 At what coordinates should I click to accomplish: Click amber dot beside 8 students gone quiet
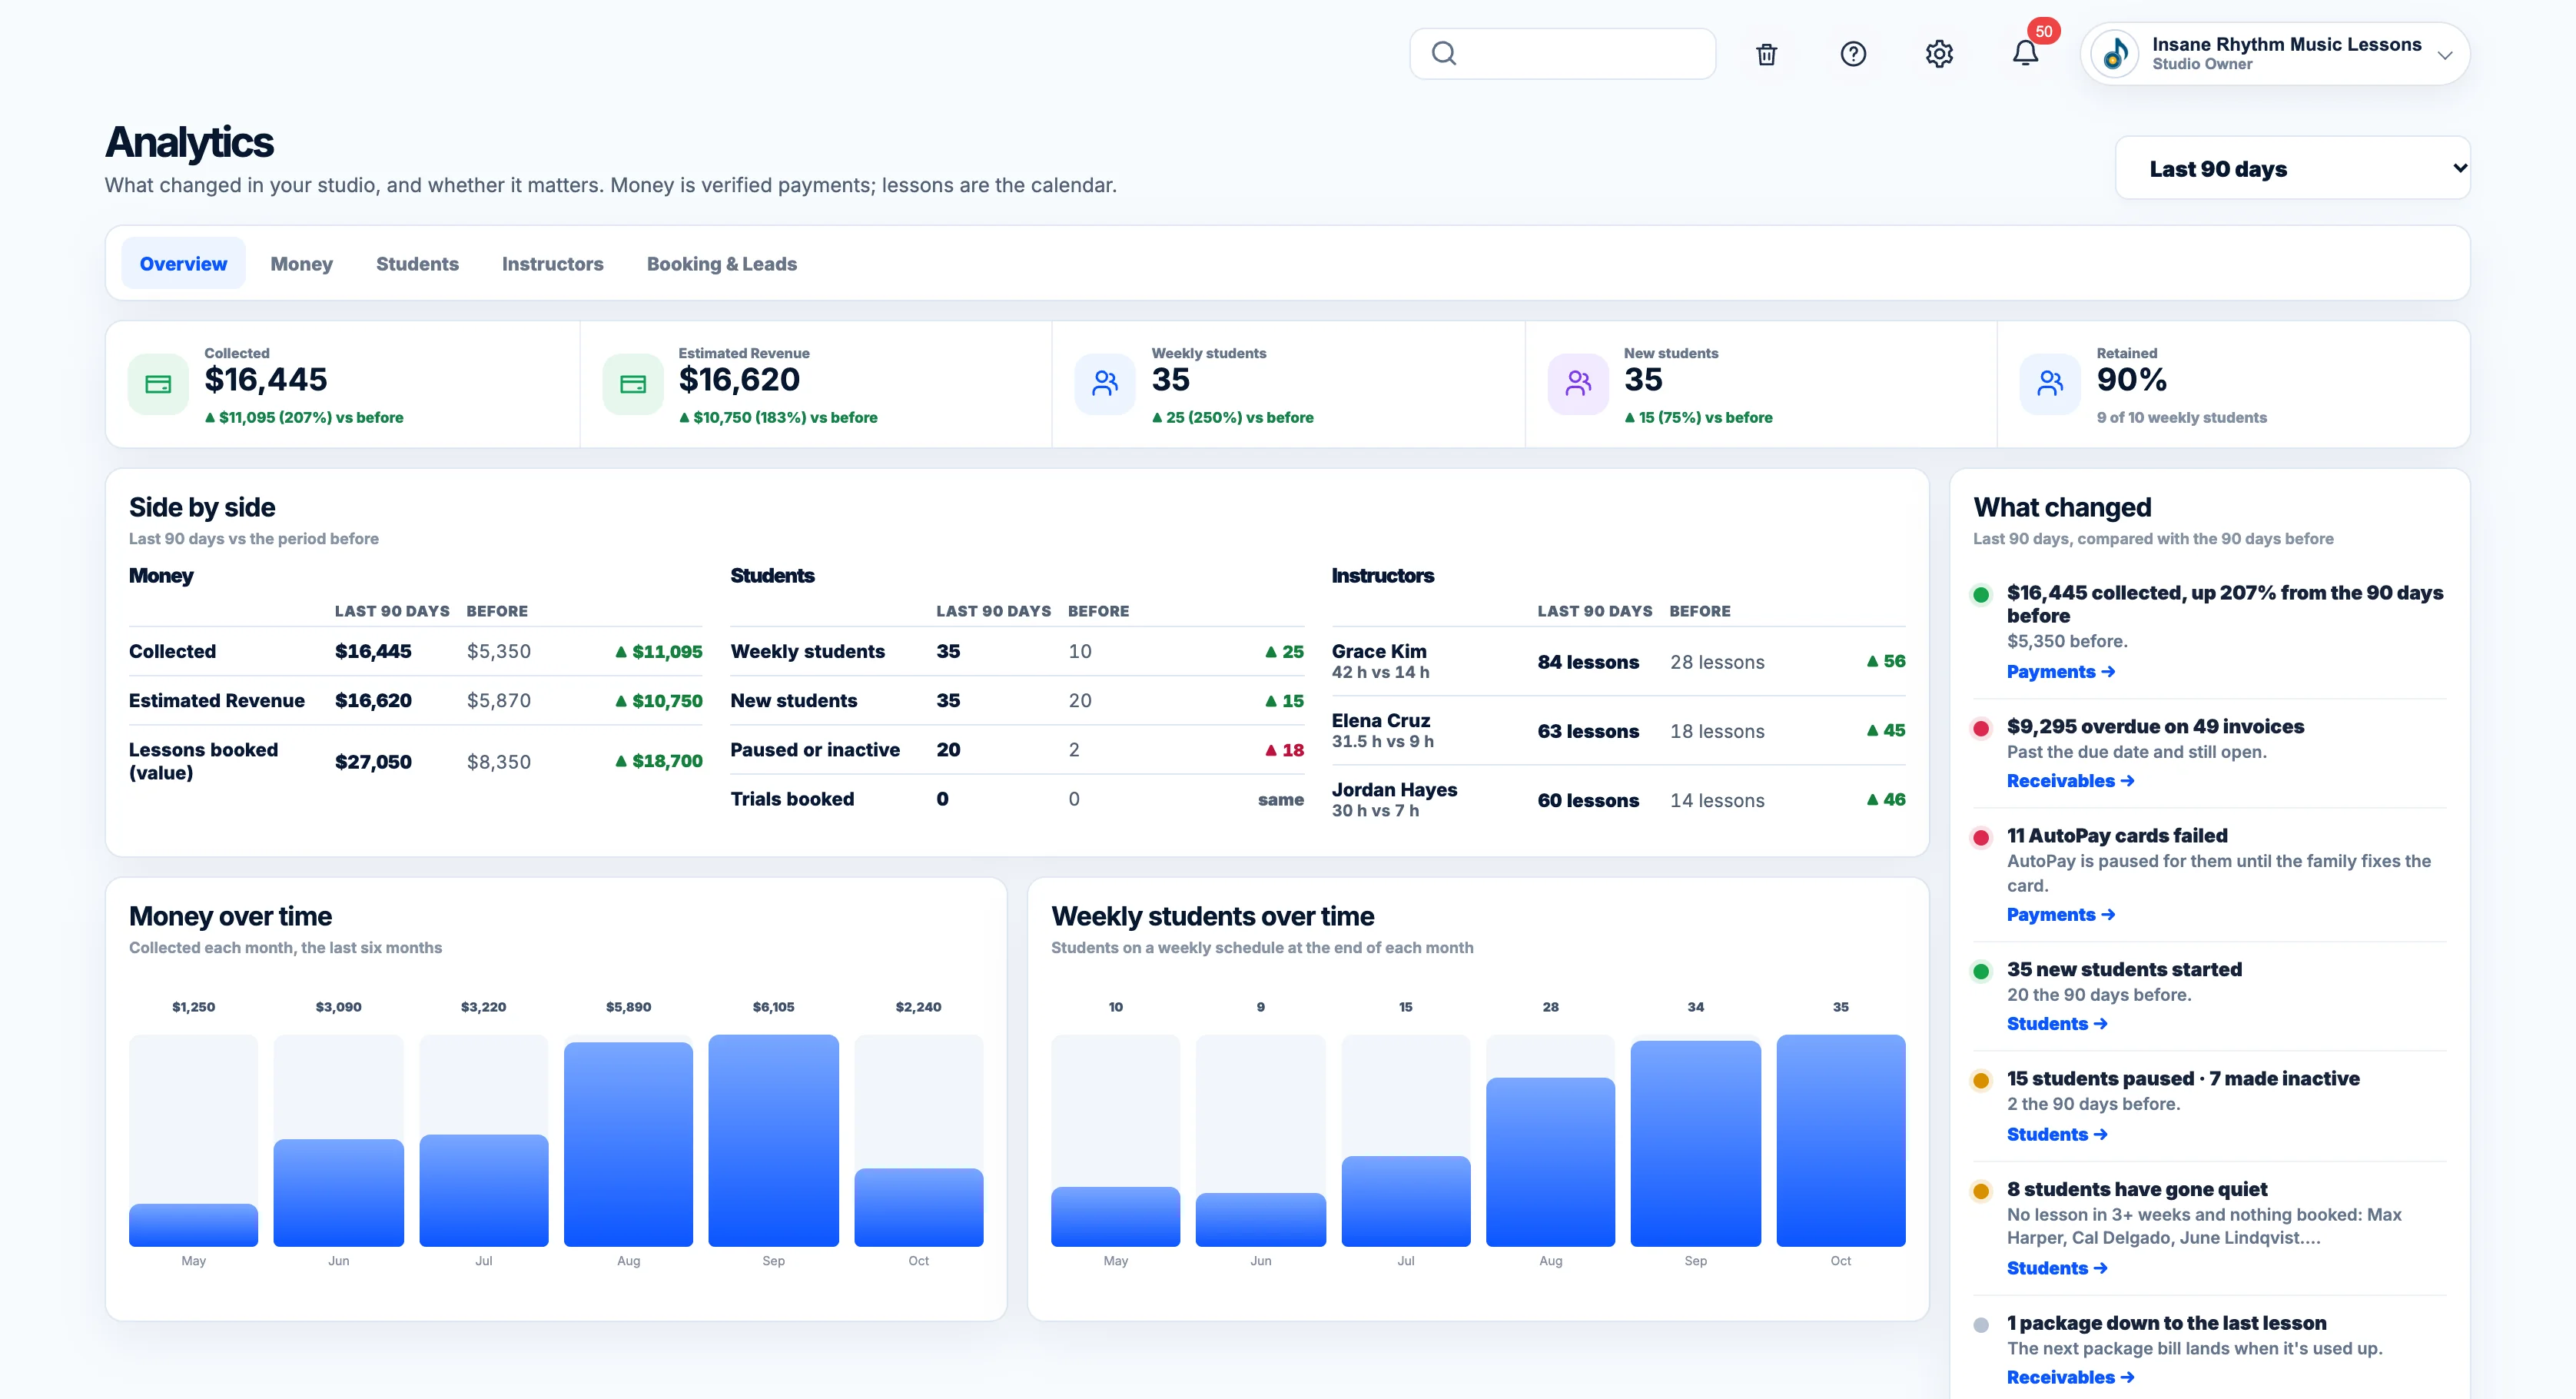(x=1980, y=1192)
